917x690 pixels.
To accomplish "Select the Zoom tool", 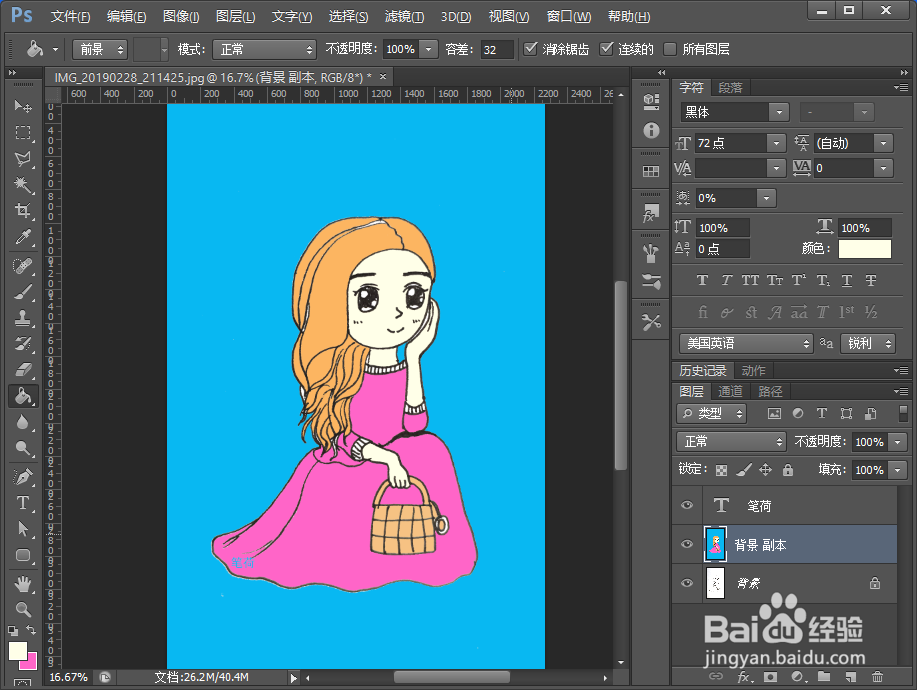I will pos(23,608).
